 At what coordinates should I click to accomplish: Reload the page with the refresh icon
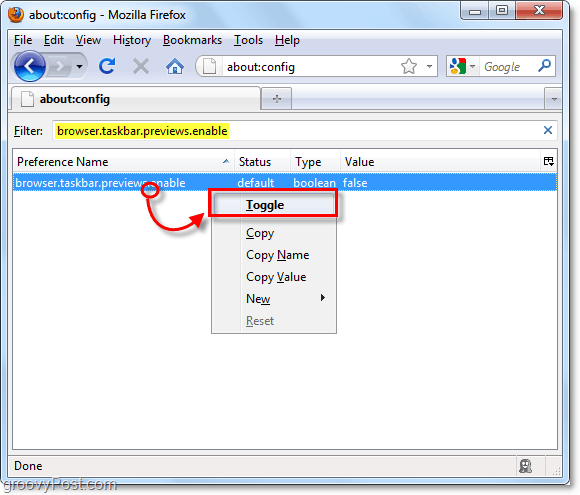pos(107,67)
